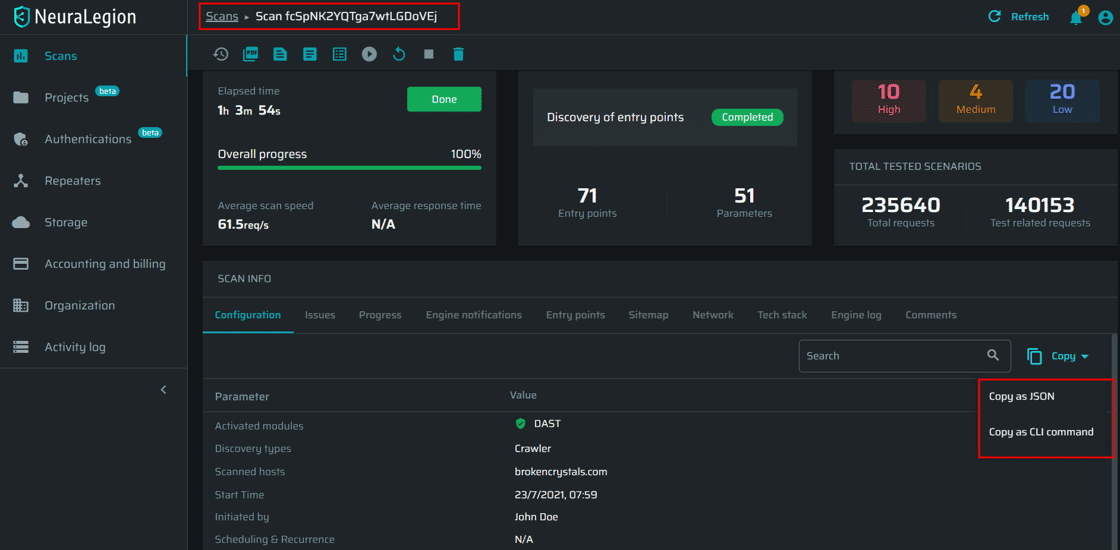This screenshot has width=1120, height=550.
Task: Click the Projects folder icon
Action: 21,97
